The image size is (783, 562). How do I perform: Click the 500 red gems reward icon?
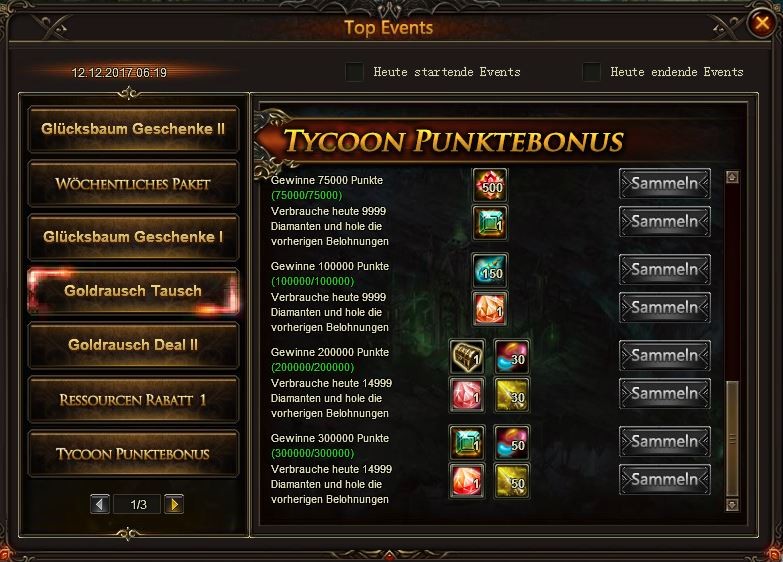(x=490, y=185)
